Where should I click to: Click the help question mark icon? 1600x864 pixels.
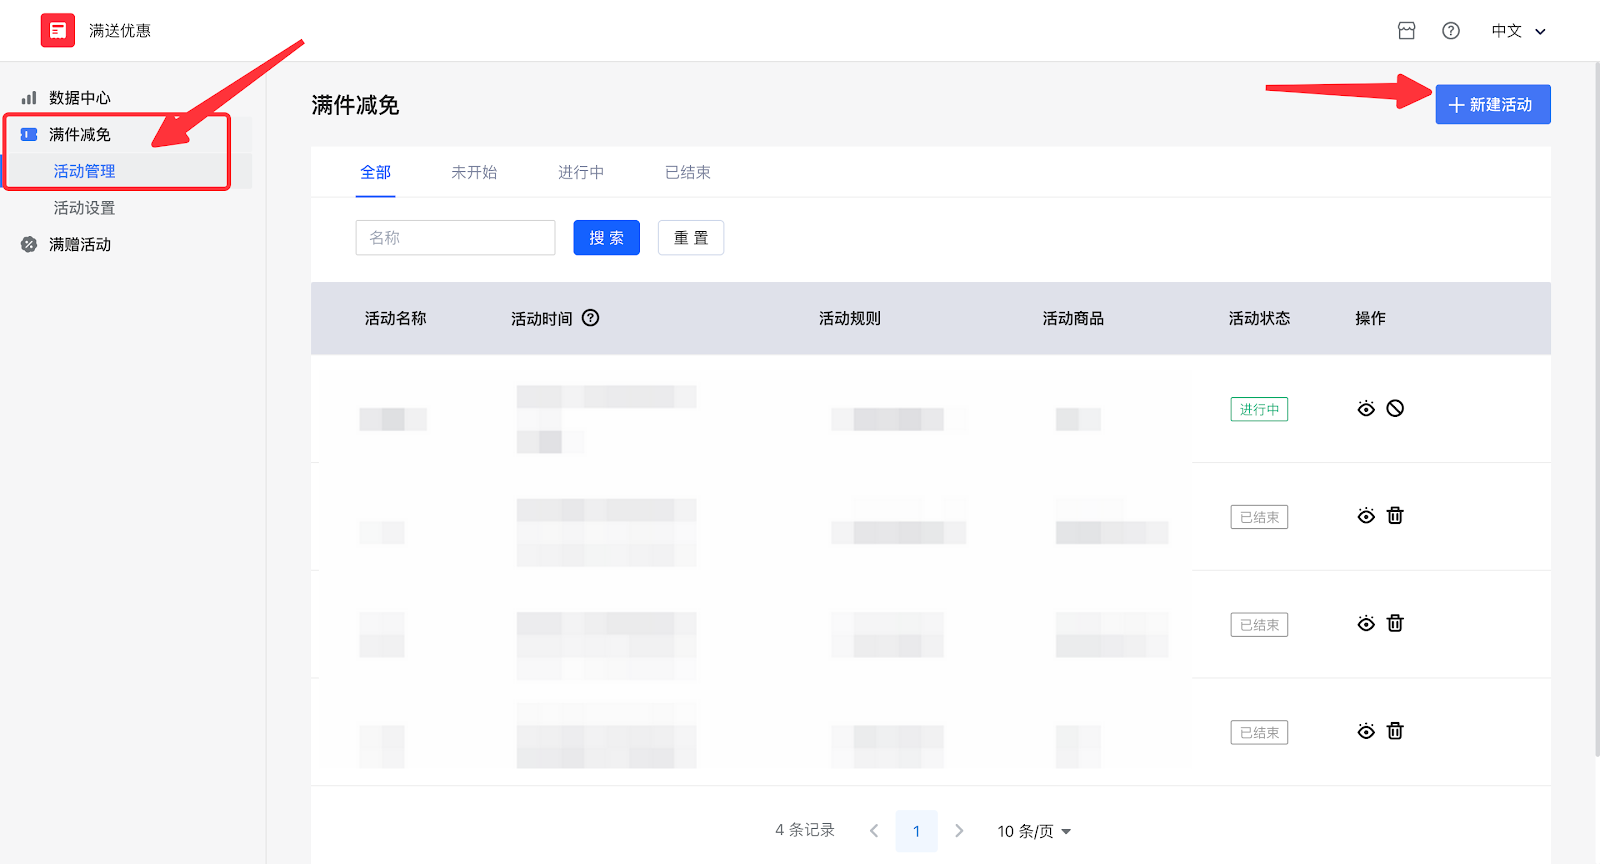point(1450,31)
